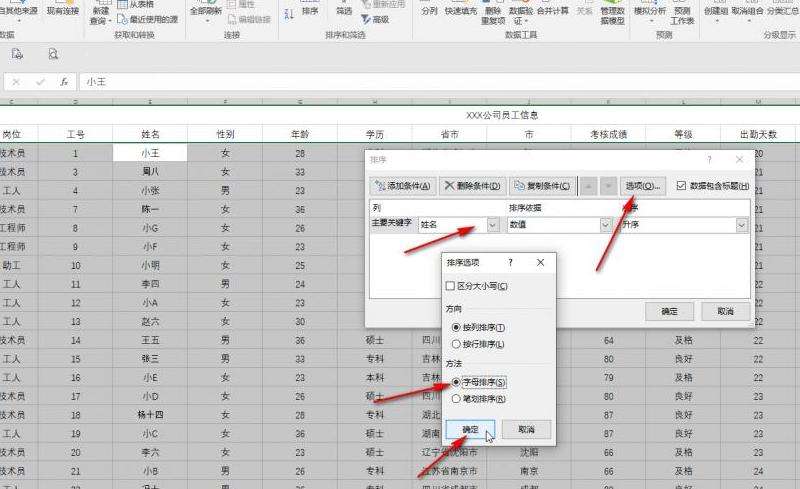Screen dimensions: 800x489
Task: Expand the primary keyword 姓名 dropdown
Action: 492,226
